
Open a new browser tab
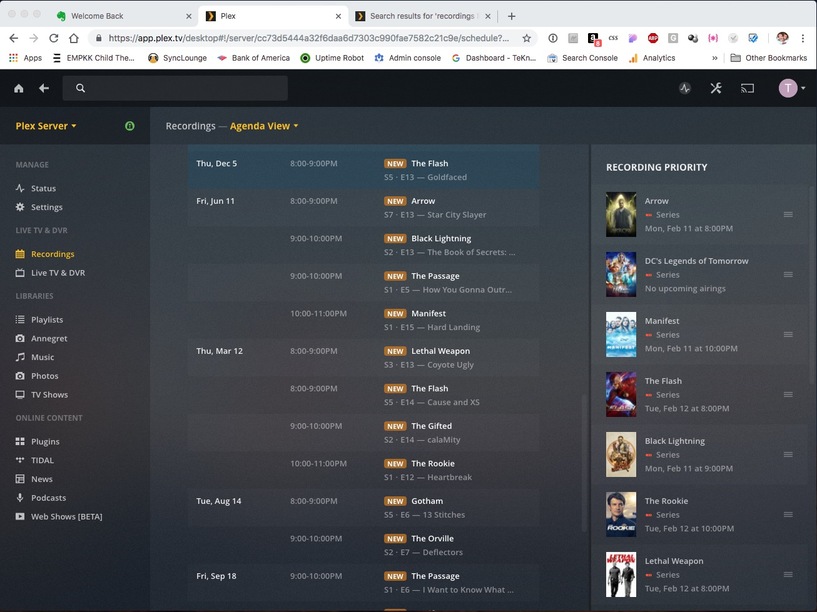pyautogui.click(x=511, y=16)
